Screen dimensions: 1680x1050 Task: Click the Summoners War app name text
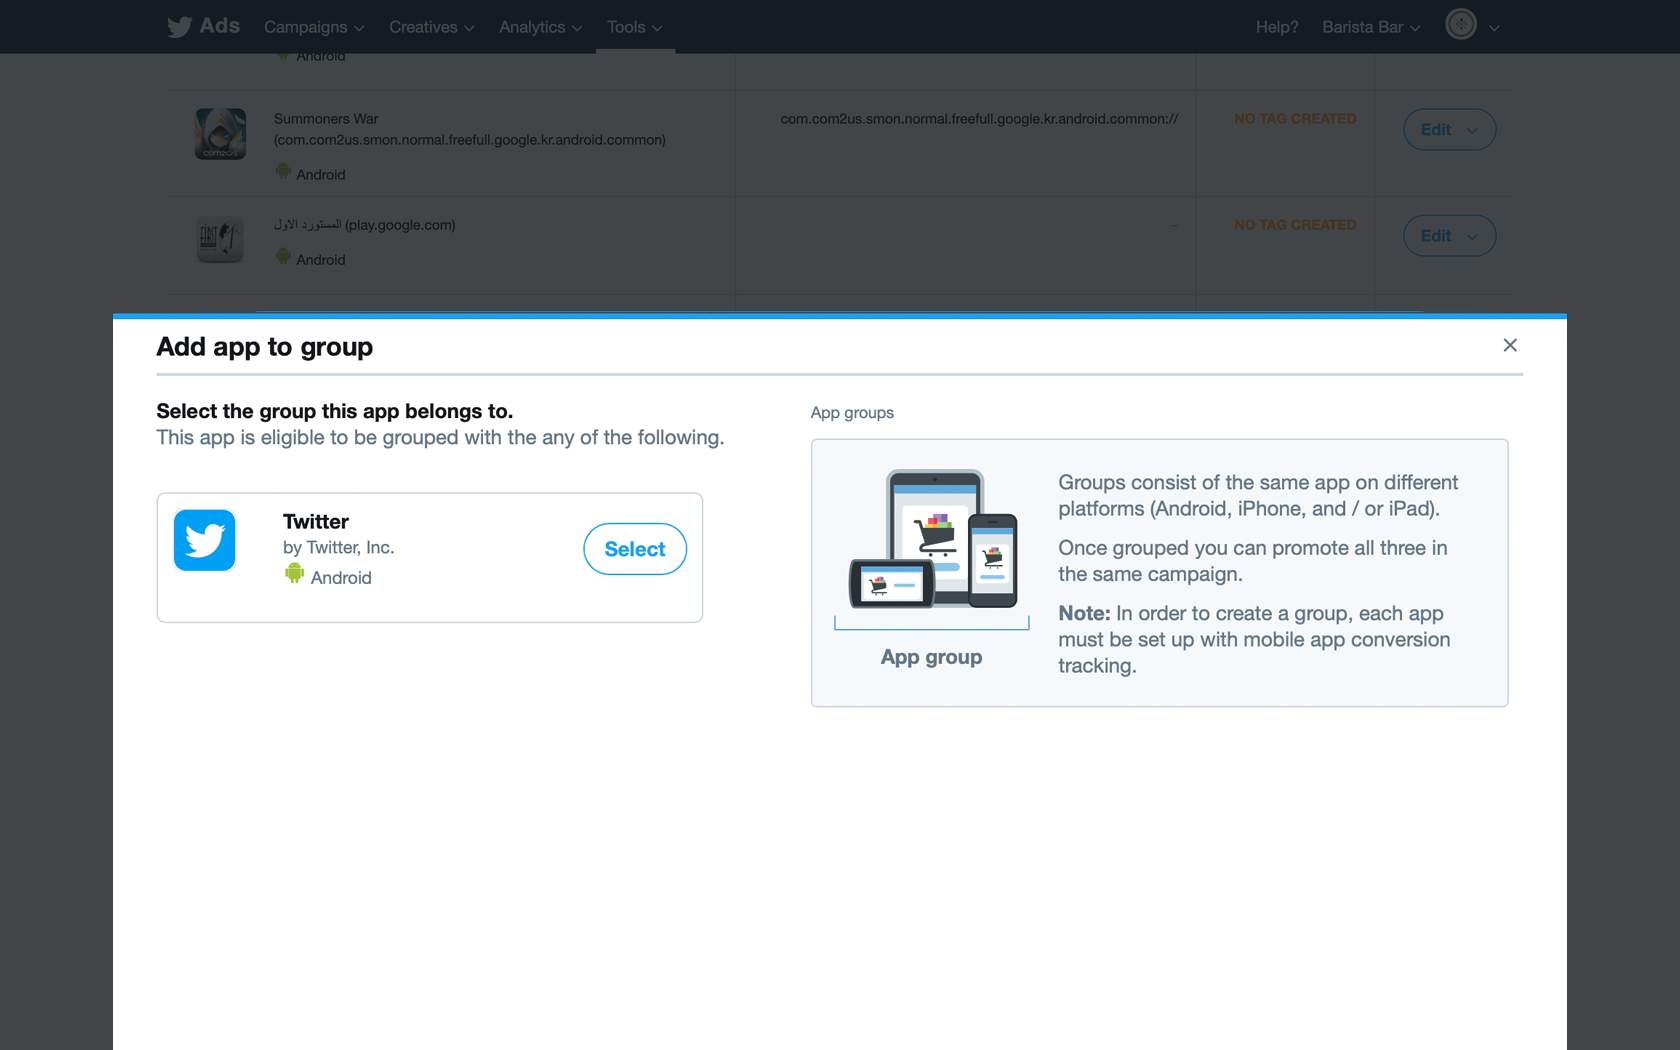326,118
